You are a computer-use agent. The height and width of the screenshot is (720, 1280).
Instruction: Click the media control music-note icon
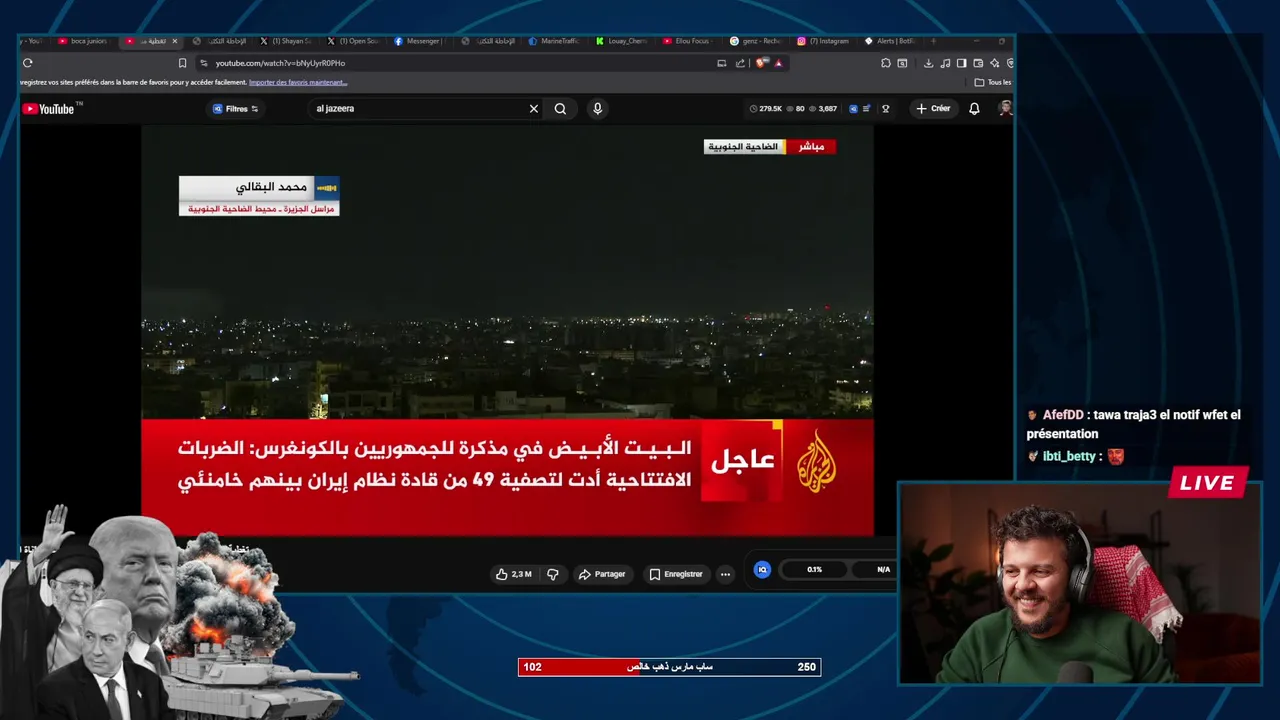click(x=945, y=63)
